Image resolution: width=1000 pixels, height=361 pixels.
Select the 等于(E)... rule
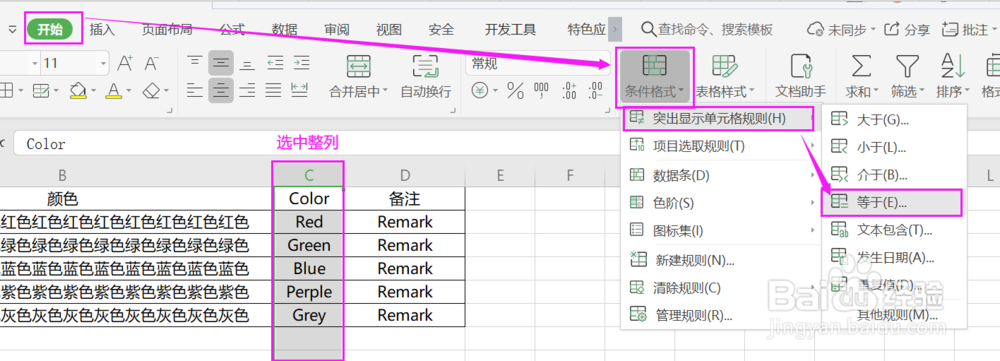pyautogui.click(x=894, y=203)
